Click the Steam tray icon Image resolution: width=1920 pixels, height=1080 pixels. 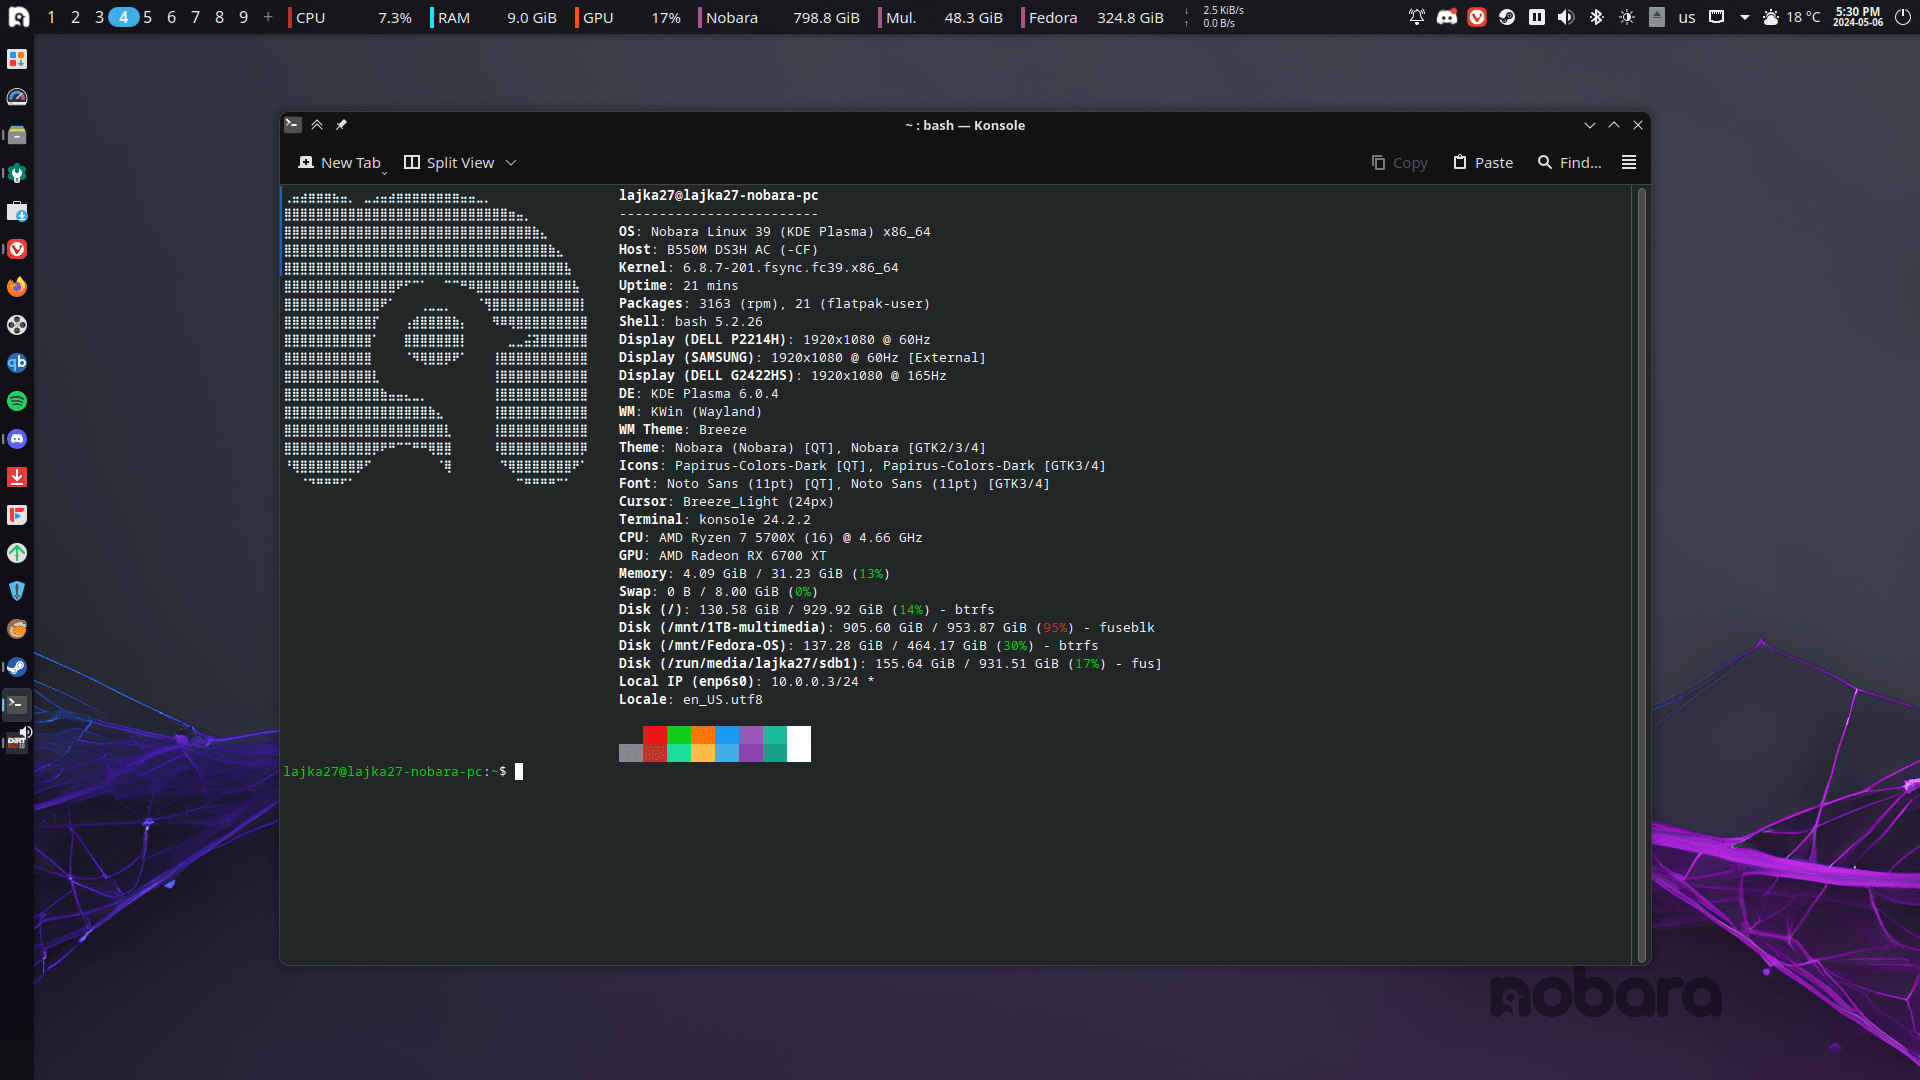pyautogui.click(x=1507, y=17)
